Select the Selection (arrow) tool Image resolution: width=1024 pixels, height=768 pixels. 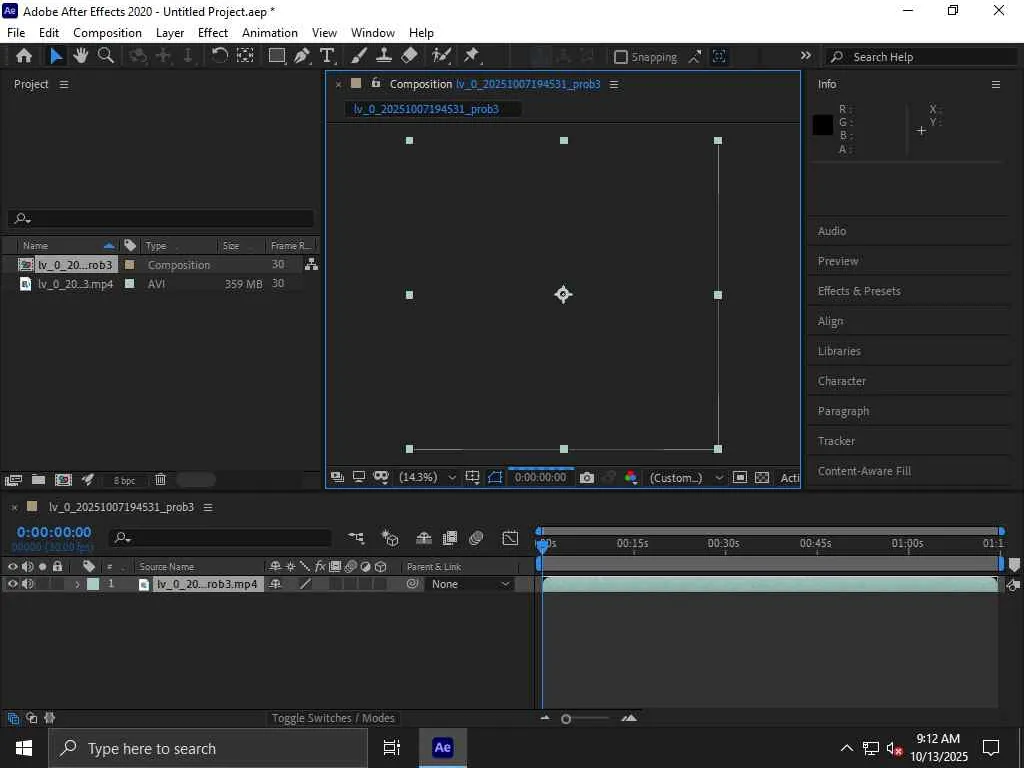pos(56,56)
